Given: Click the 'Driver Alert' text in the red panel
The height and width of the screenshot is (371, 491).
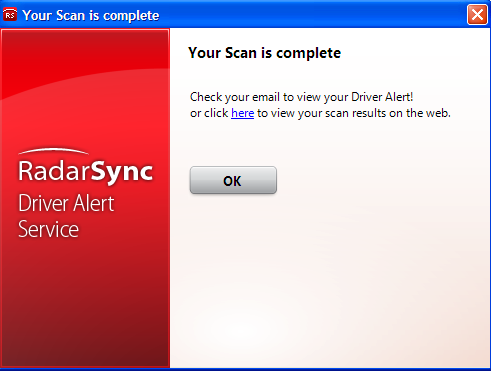Looking at the screenshot, I should tap(66, 203).
